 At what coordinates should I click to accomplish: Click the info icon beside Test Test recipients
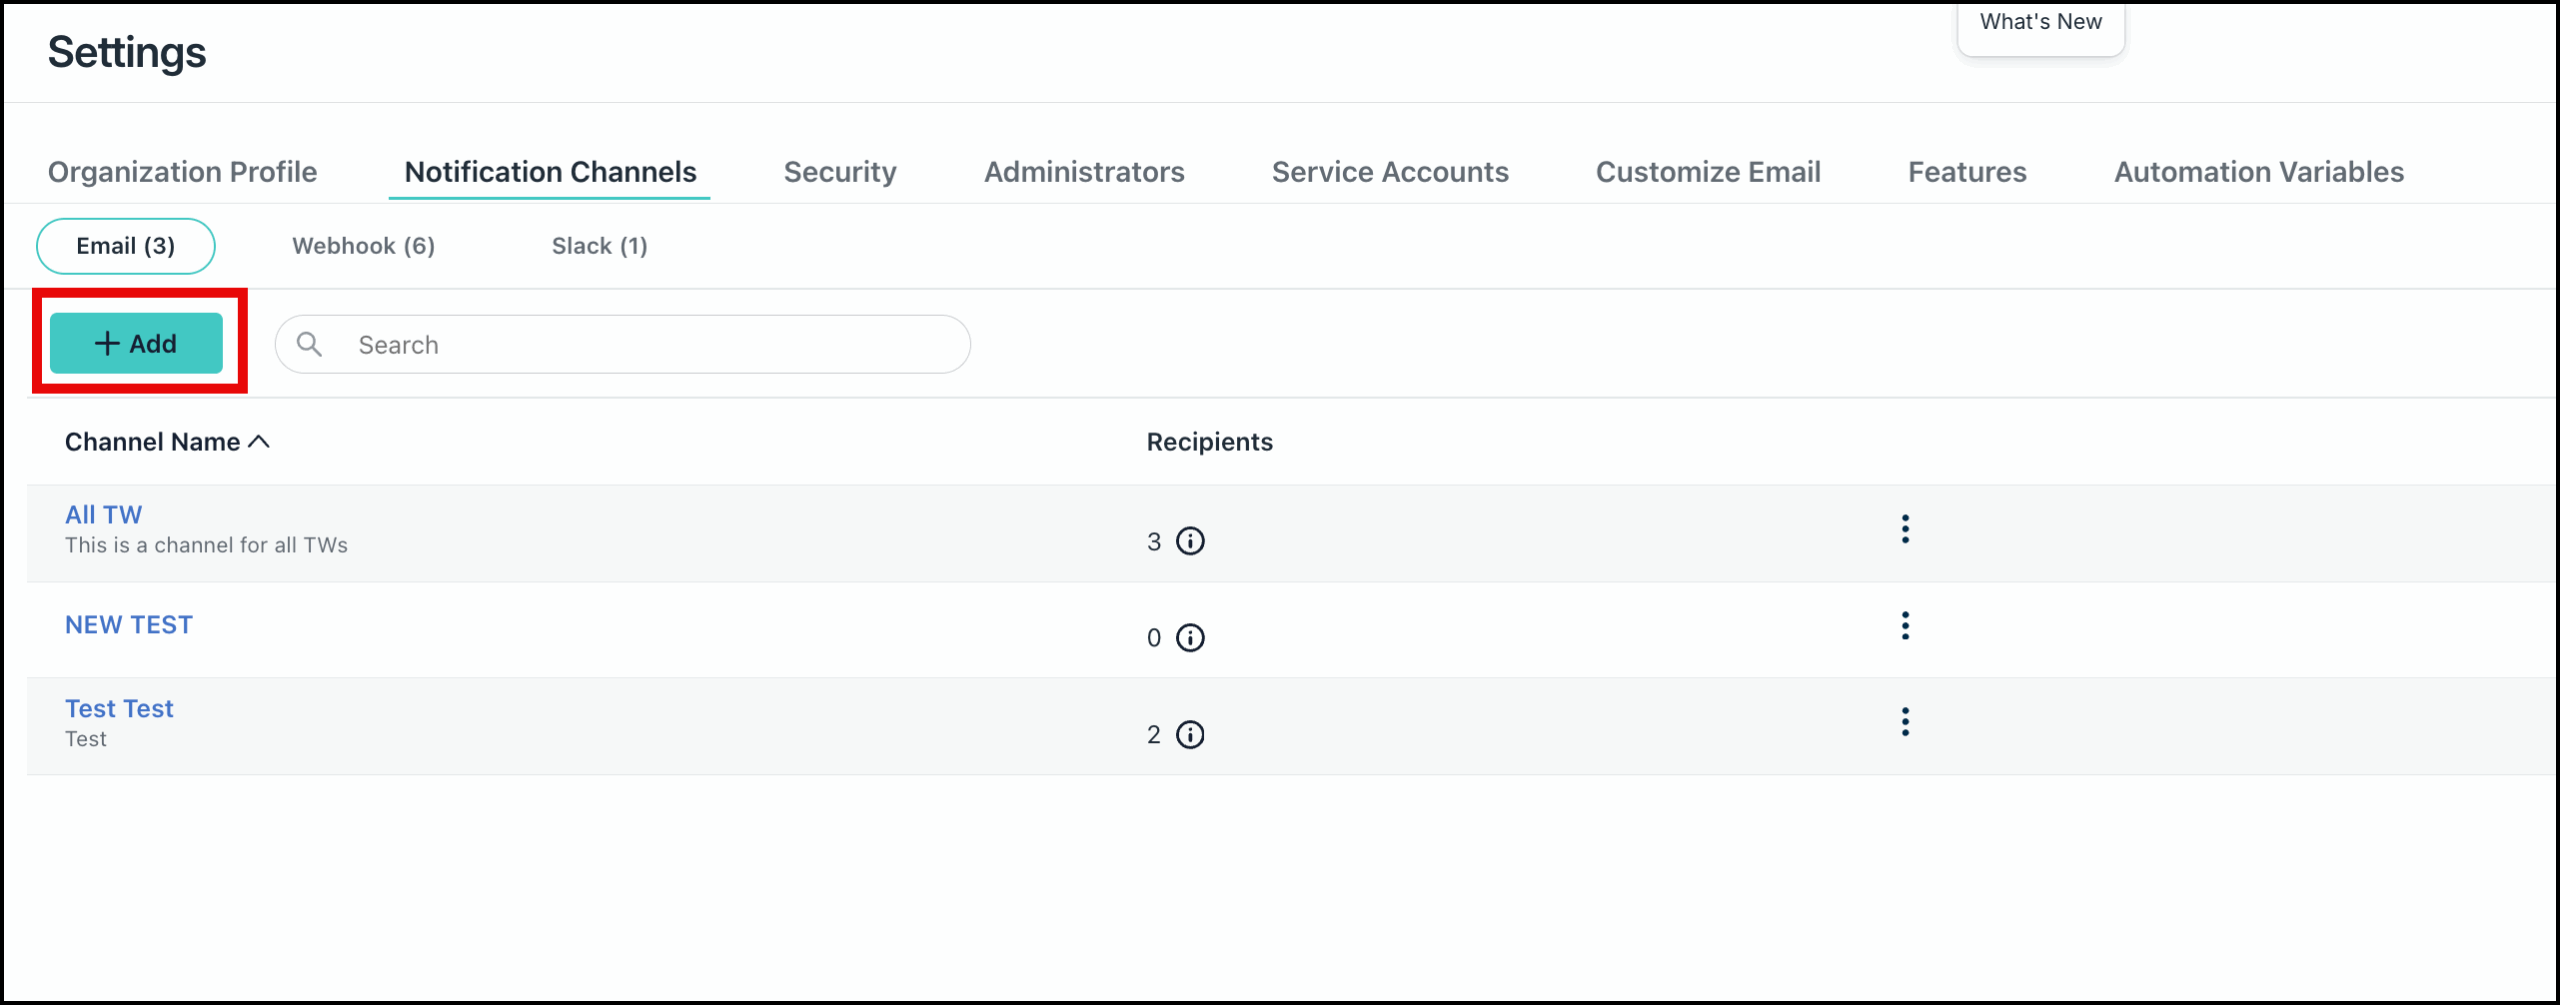pyautogui.click(x=1189, y=734)
